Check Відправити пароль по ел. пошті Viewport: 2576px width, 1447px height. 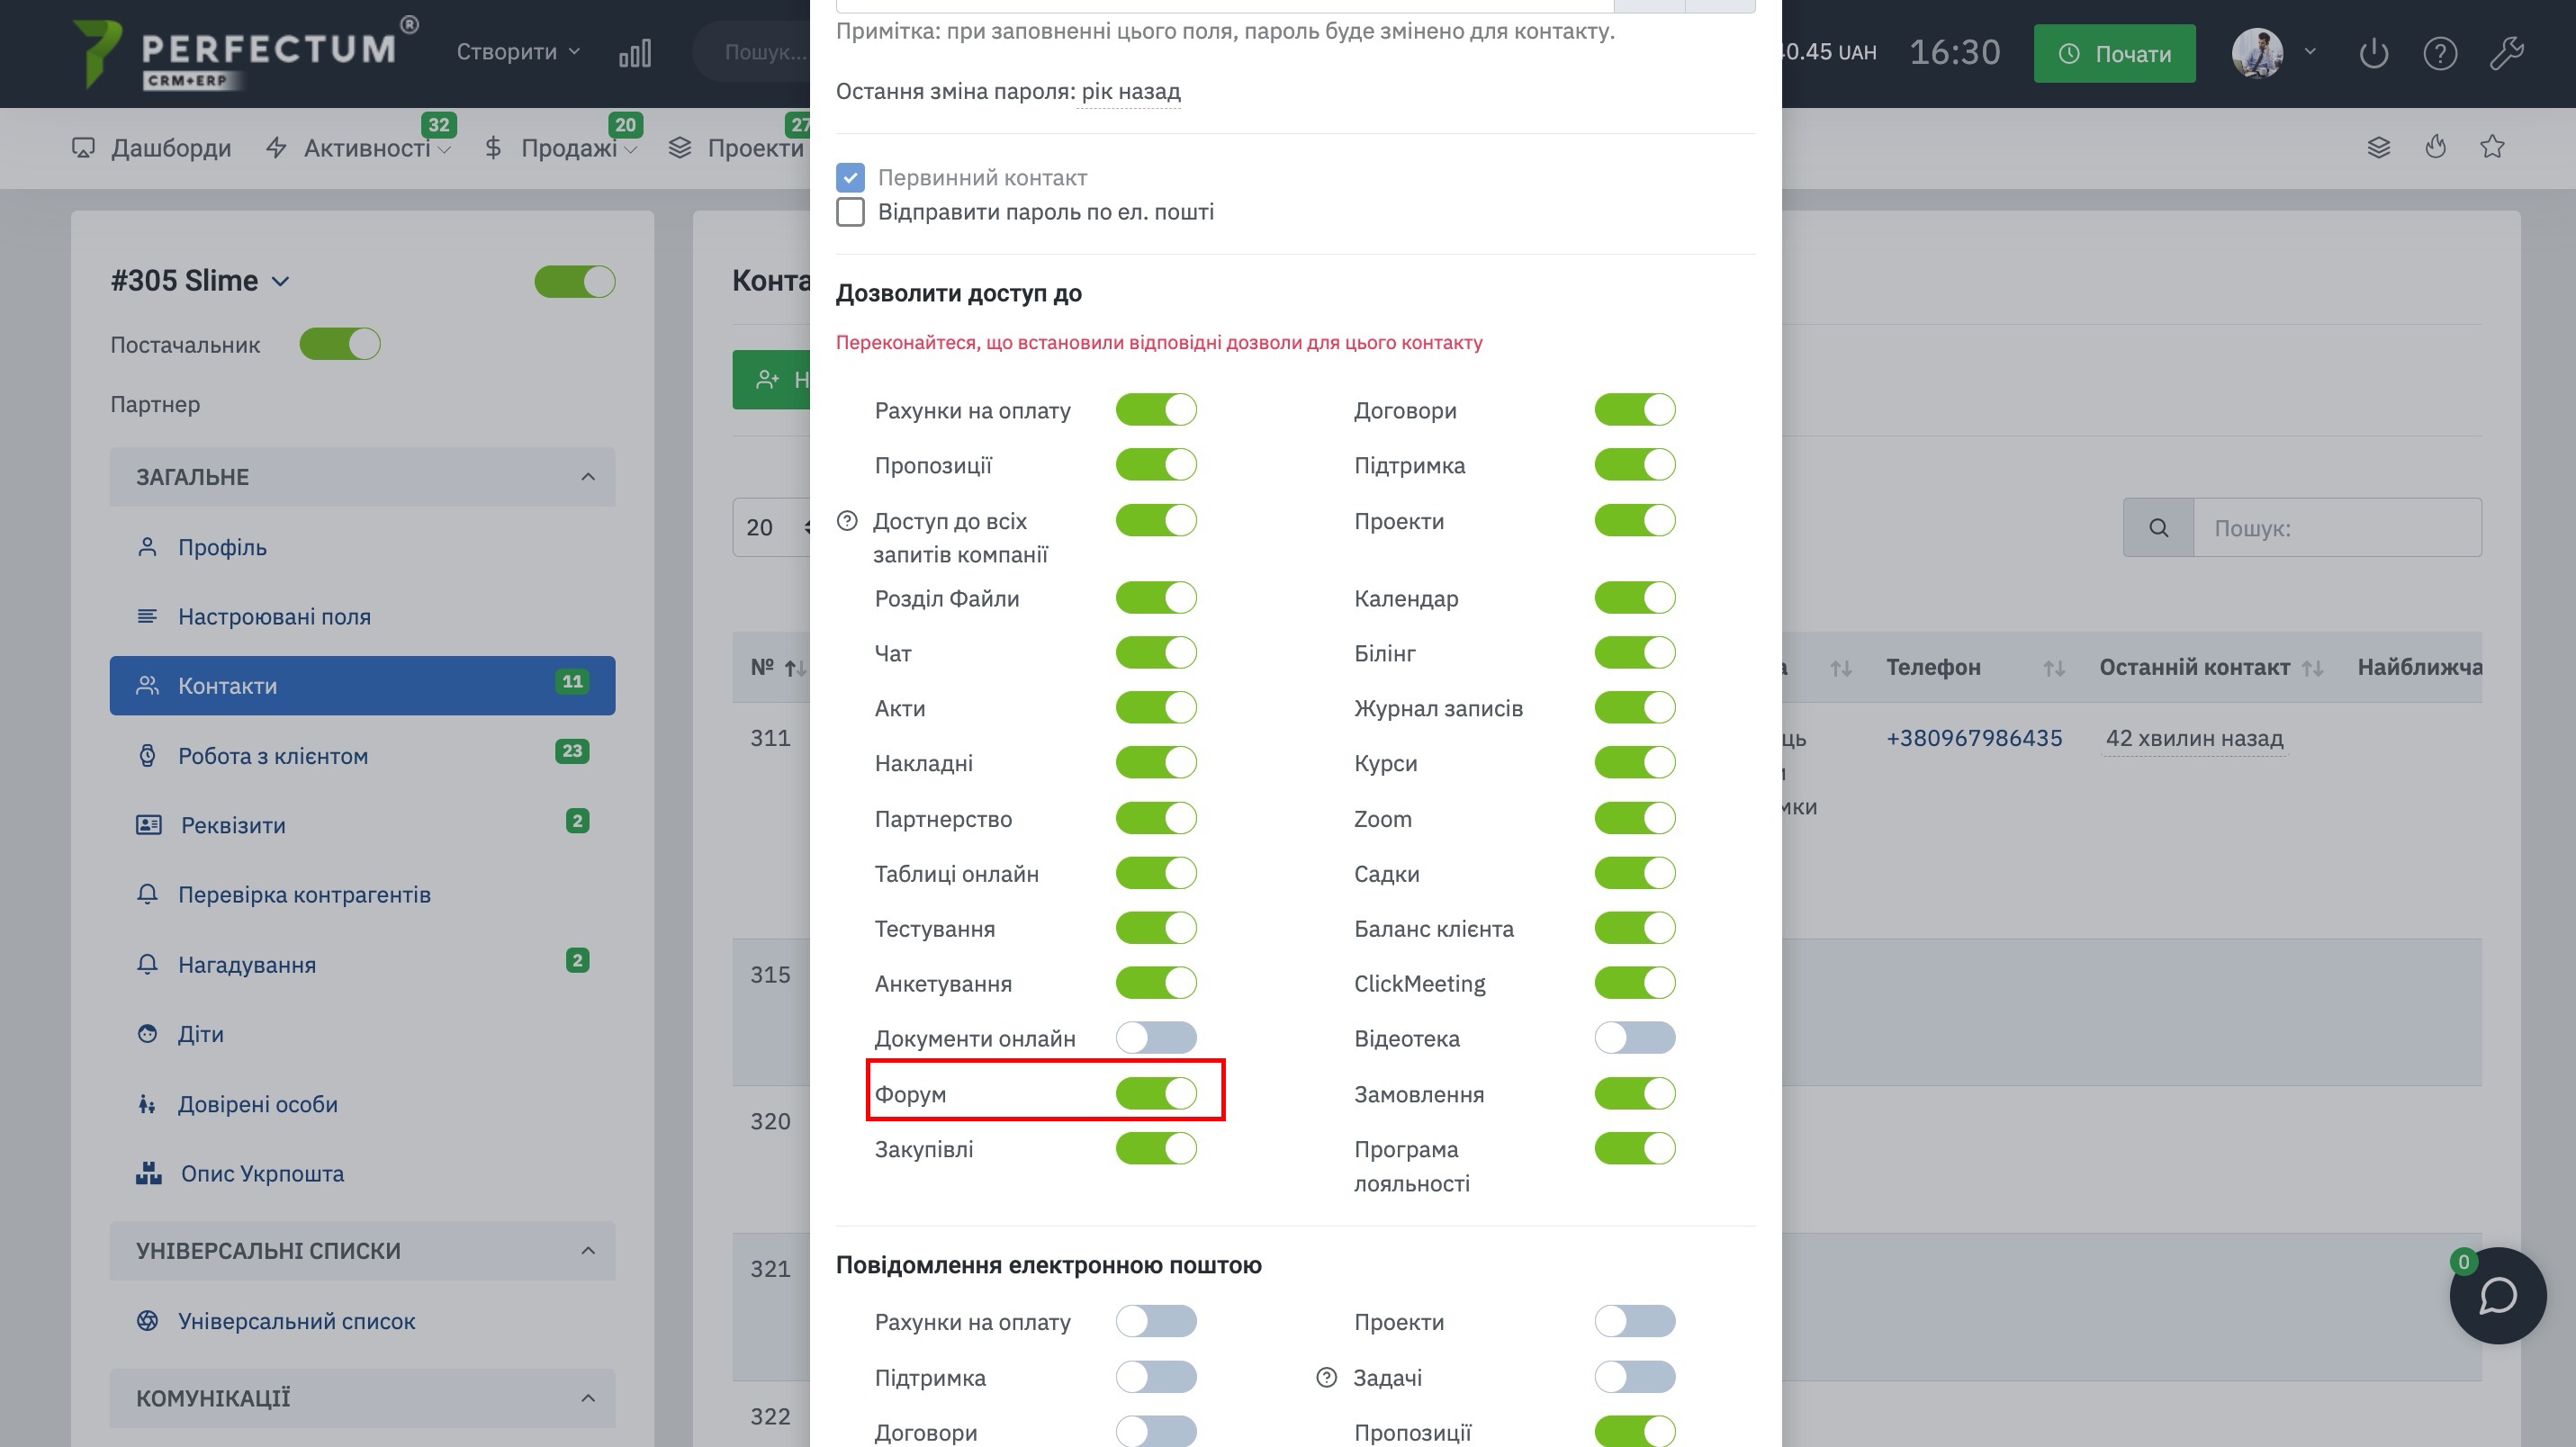850,212
